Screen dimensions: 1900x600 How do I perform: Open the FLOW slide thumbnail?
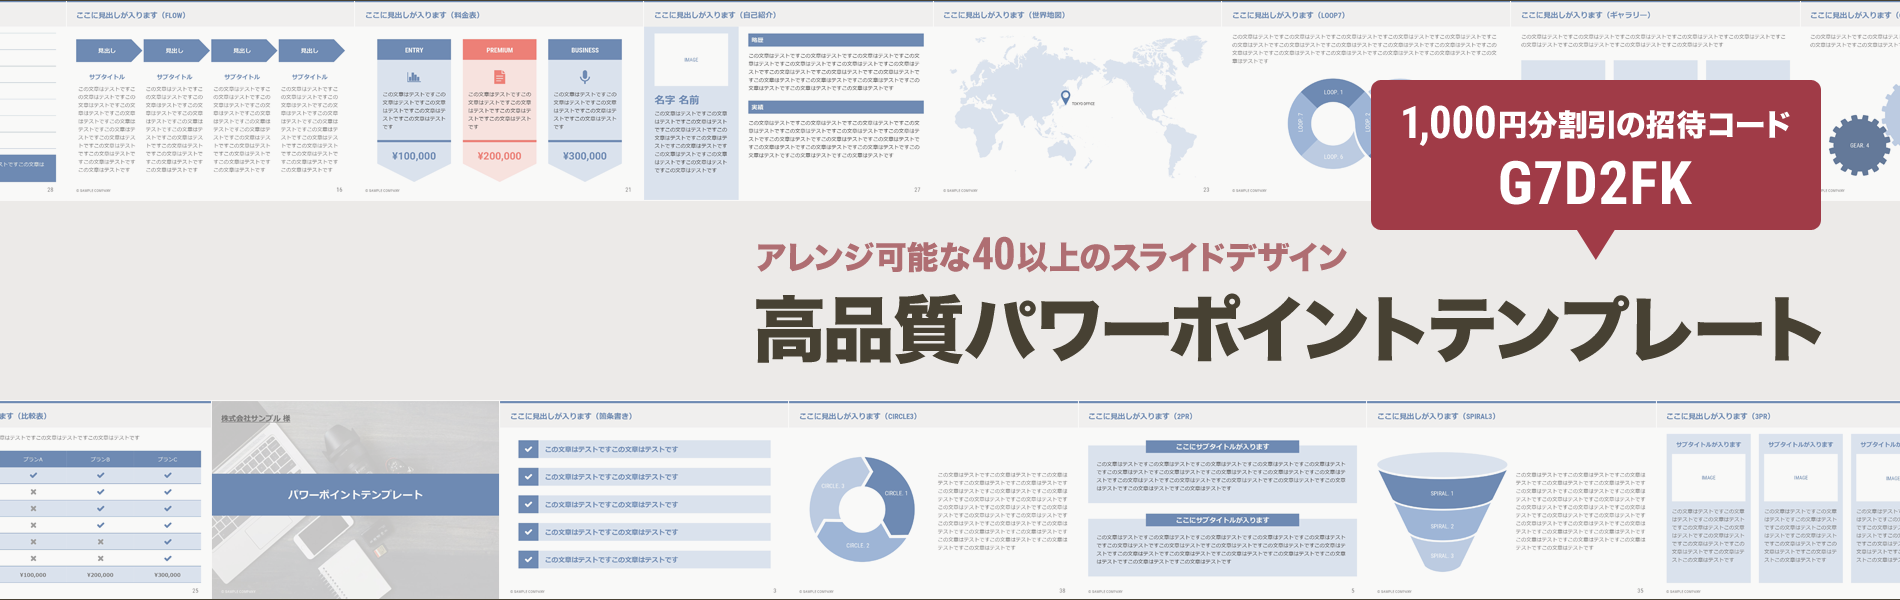pos(210,101)
